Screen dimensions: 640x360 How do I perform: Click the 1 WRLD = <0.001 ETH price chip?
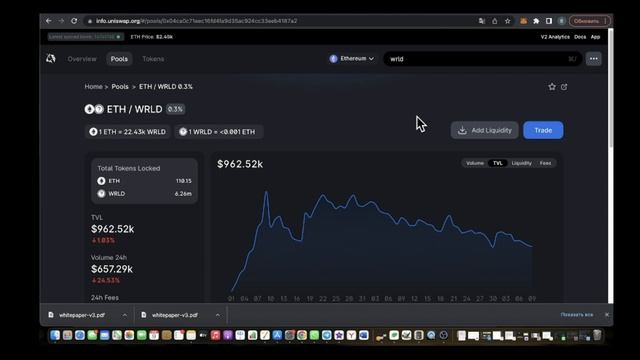click(x=219, y=132)
